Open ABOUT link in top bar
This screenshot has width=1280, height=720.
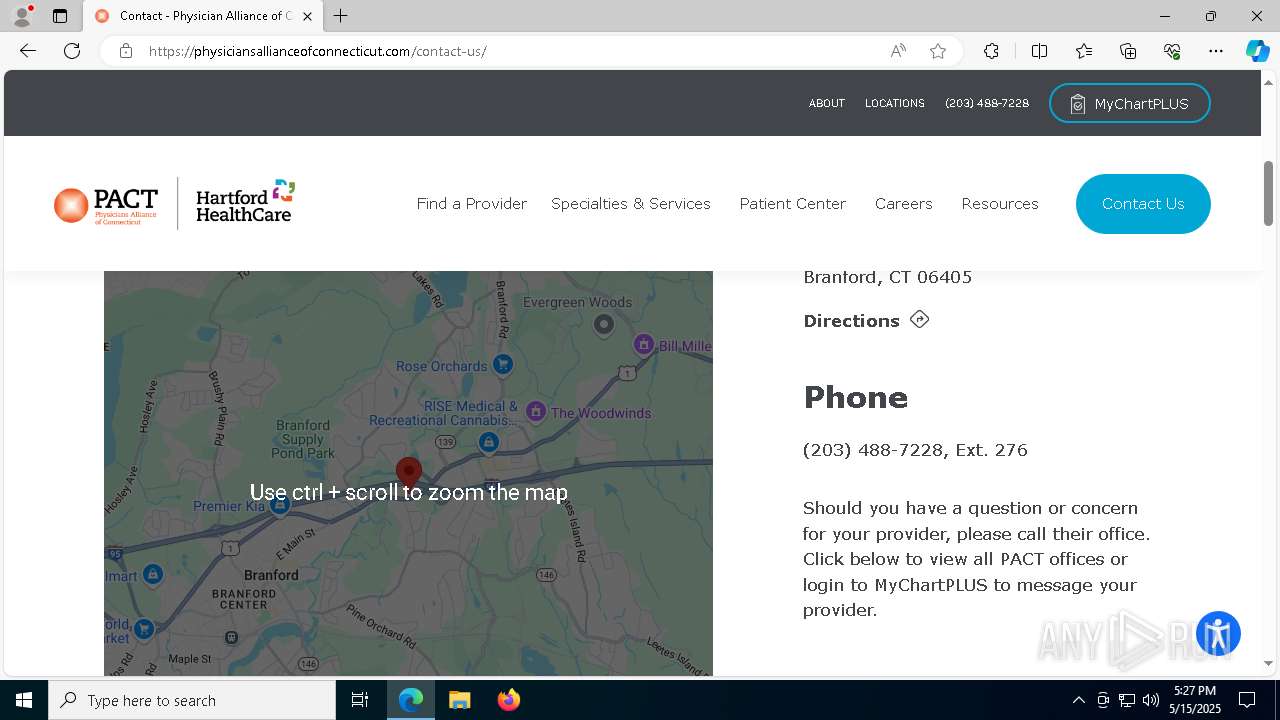point(827,103)
